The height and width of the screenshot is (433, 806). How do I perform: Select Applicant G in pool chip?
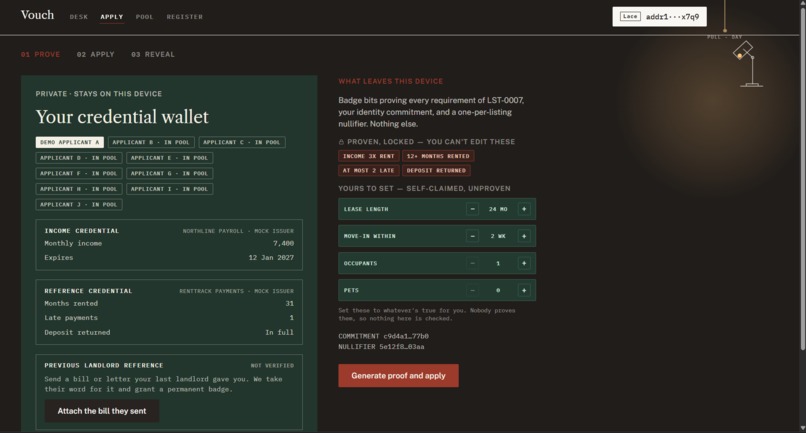169,173
